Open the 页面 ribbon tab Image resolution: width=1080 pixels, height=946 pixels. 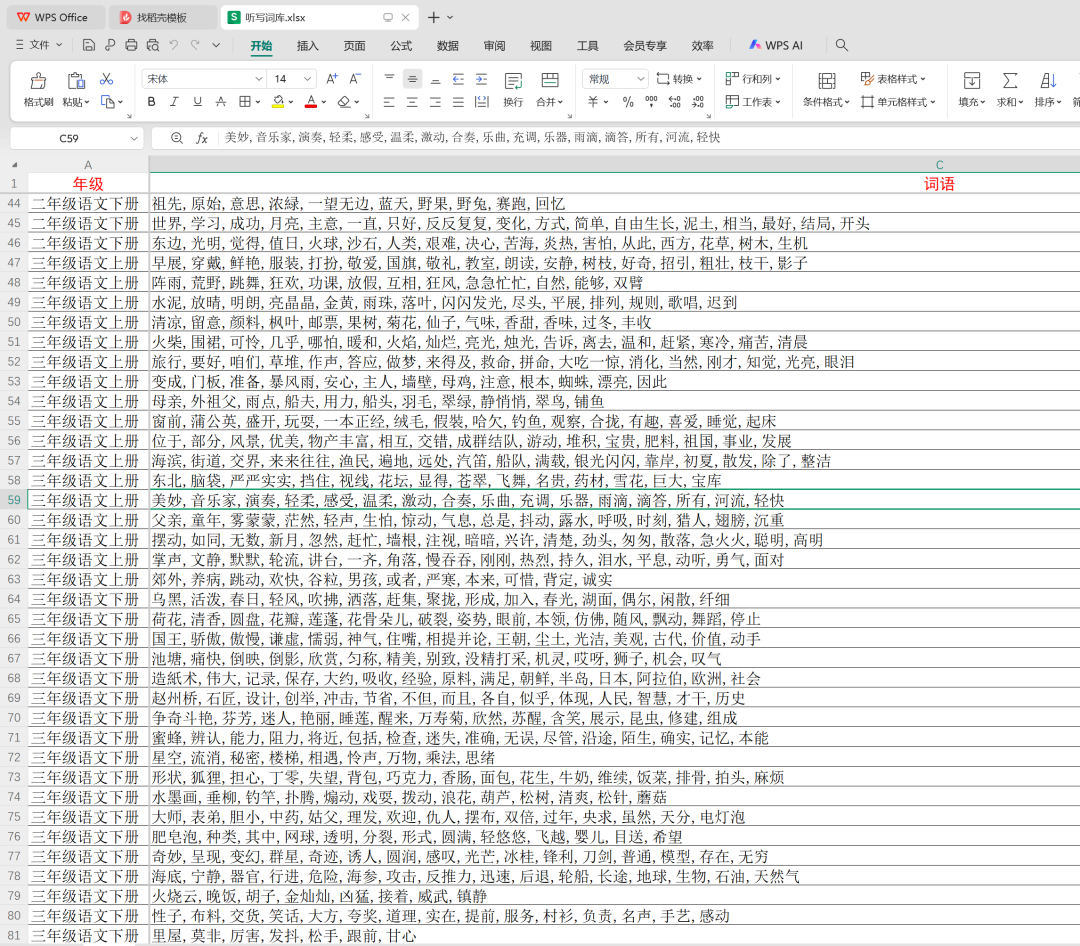354,45
